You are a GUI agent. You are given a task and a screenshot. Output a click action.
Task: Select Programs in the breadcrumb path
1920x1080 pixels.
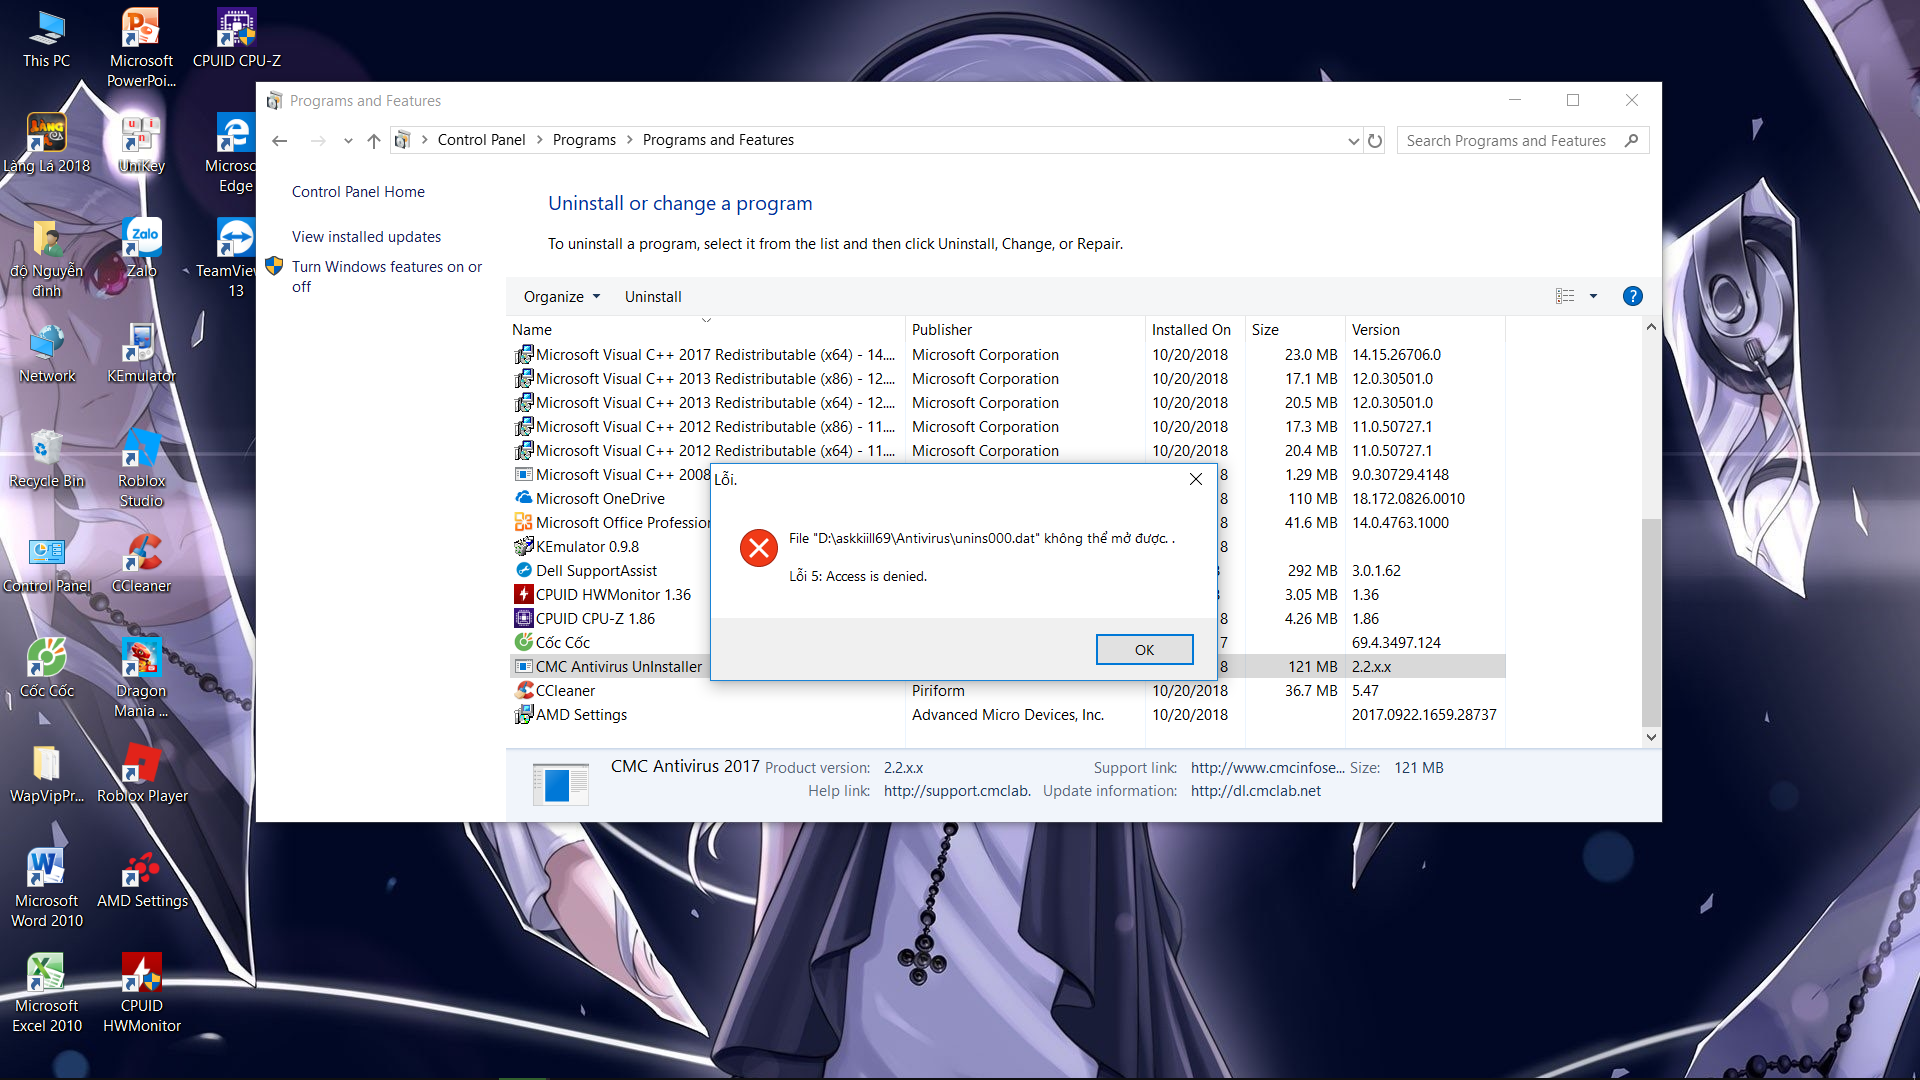point(584,140)
